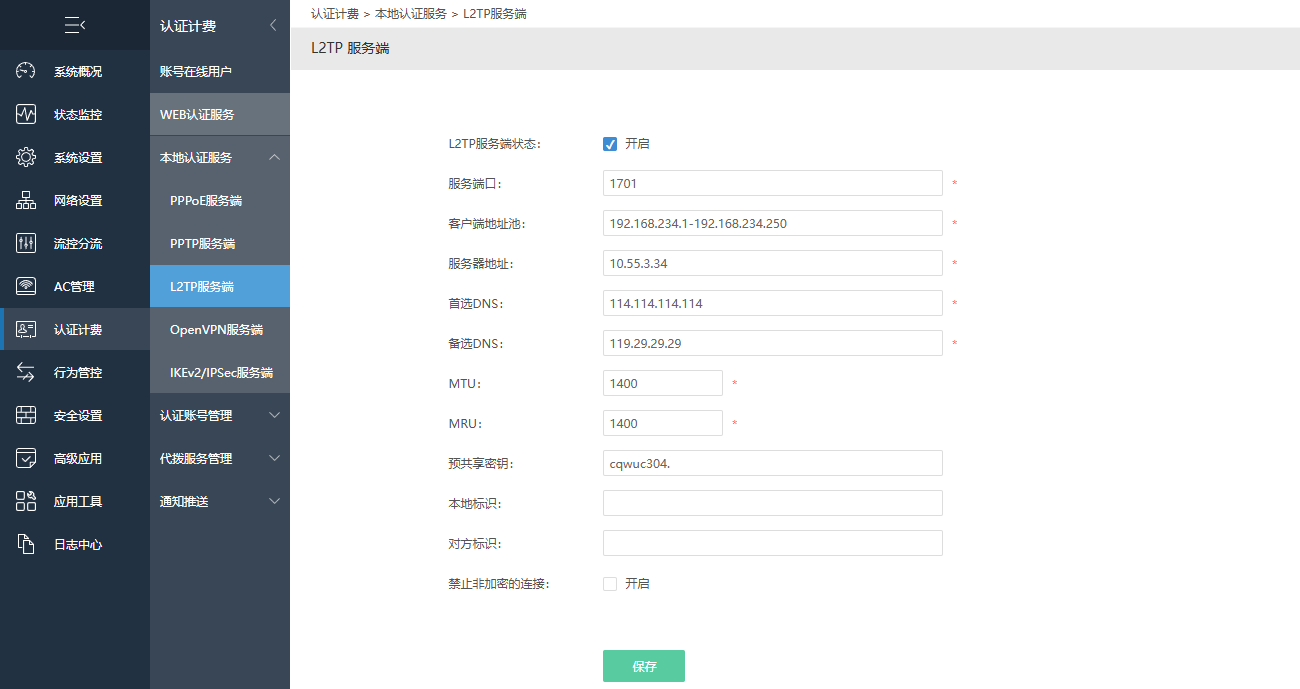
Task: Open the 系统概况 dashboard icon
Action: click(x=26, y=72)
